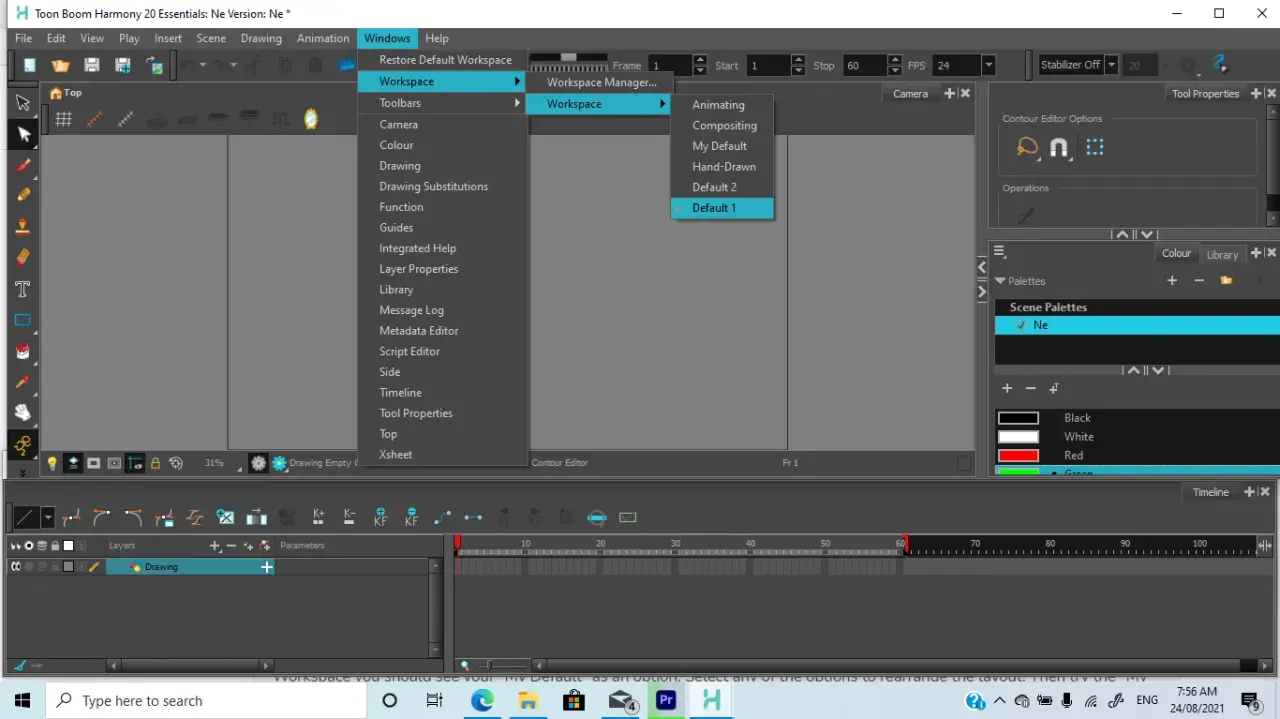Select the Colour Dropper tool
The height and width of the screenshot is (719, 1280).
click(23, 382)
